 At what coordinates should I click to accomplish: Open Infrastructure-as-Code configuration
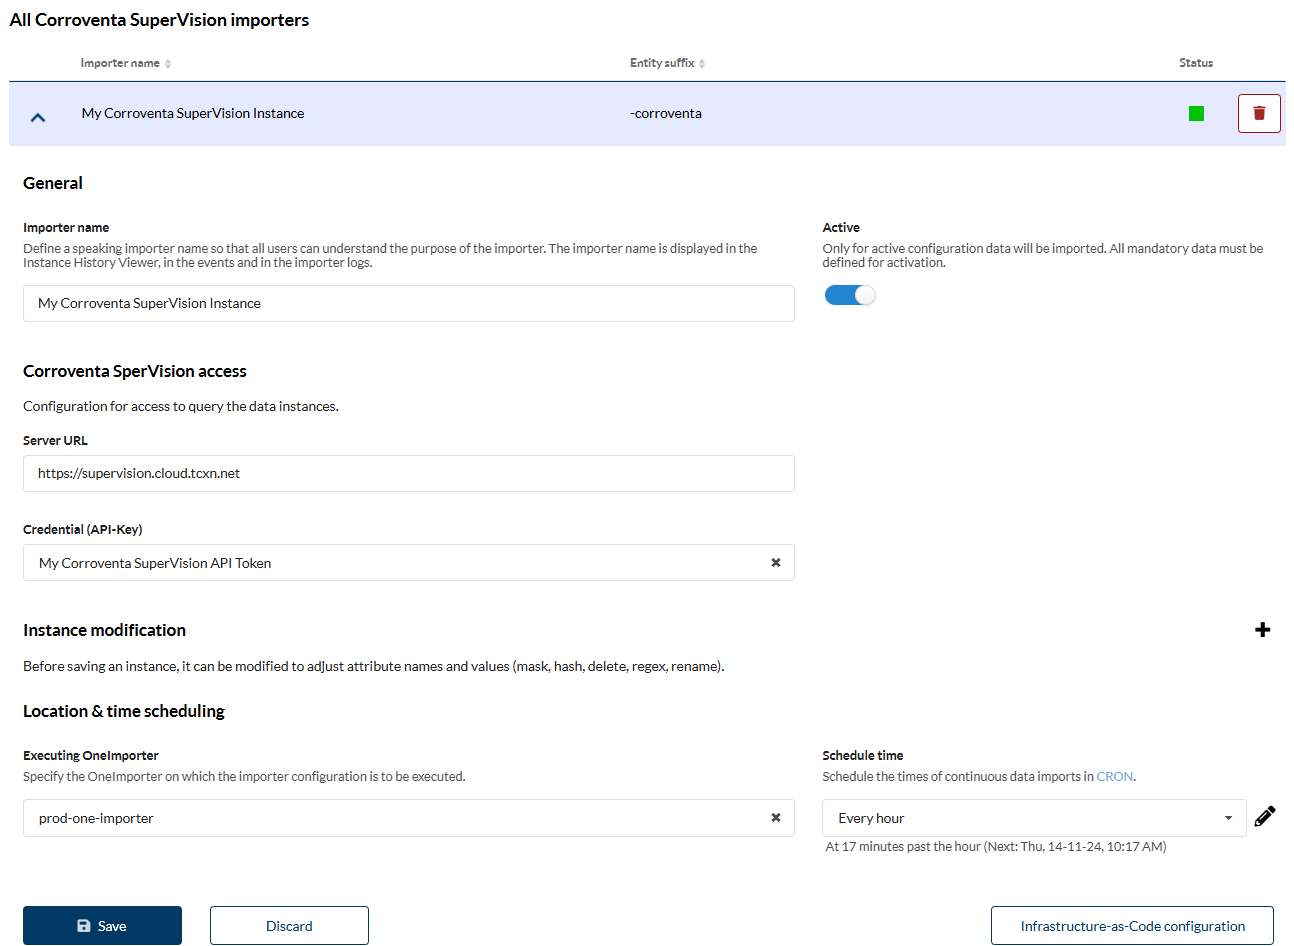(x=1132, y=926)
